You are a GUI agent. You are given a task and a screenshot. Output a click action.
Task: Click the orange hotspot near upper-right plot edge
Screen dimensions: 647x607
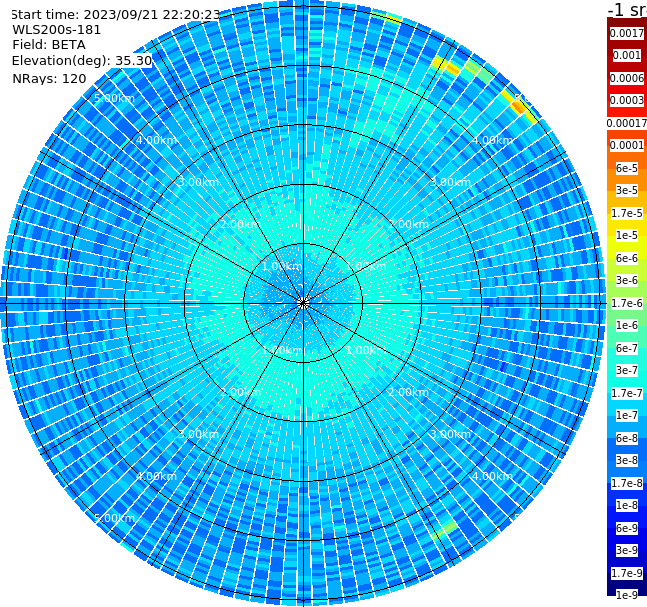pyautogui.click(x=519, y=107)
